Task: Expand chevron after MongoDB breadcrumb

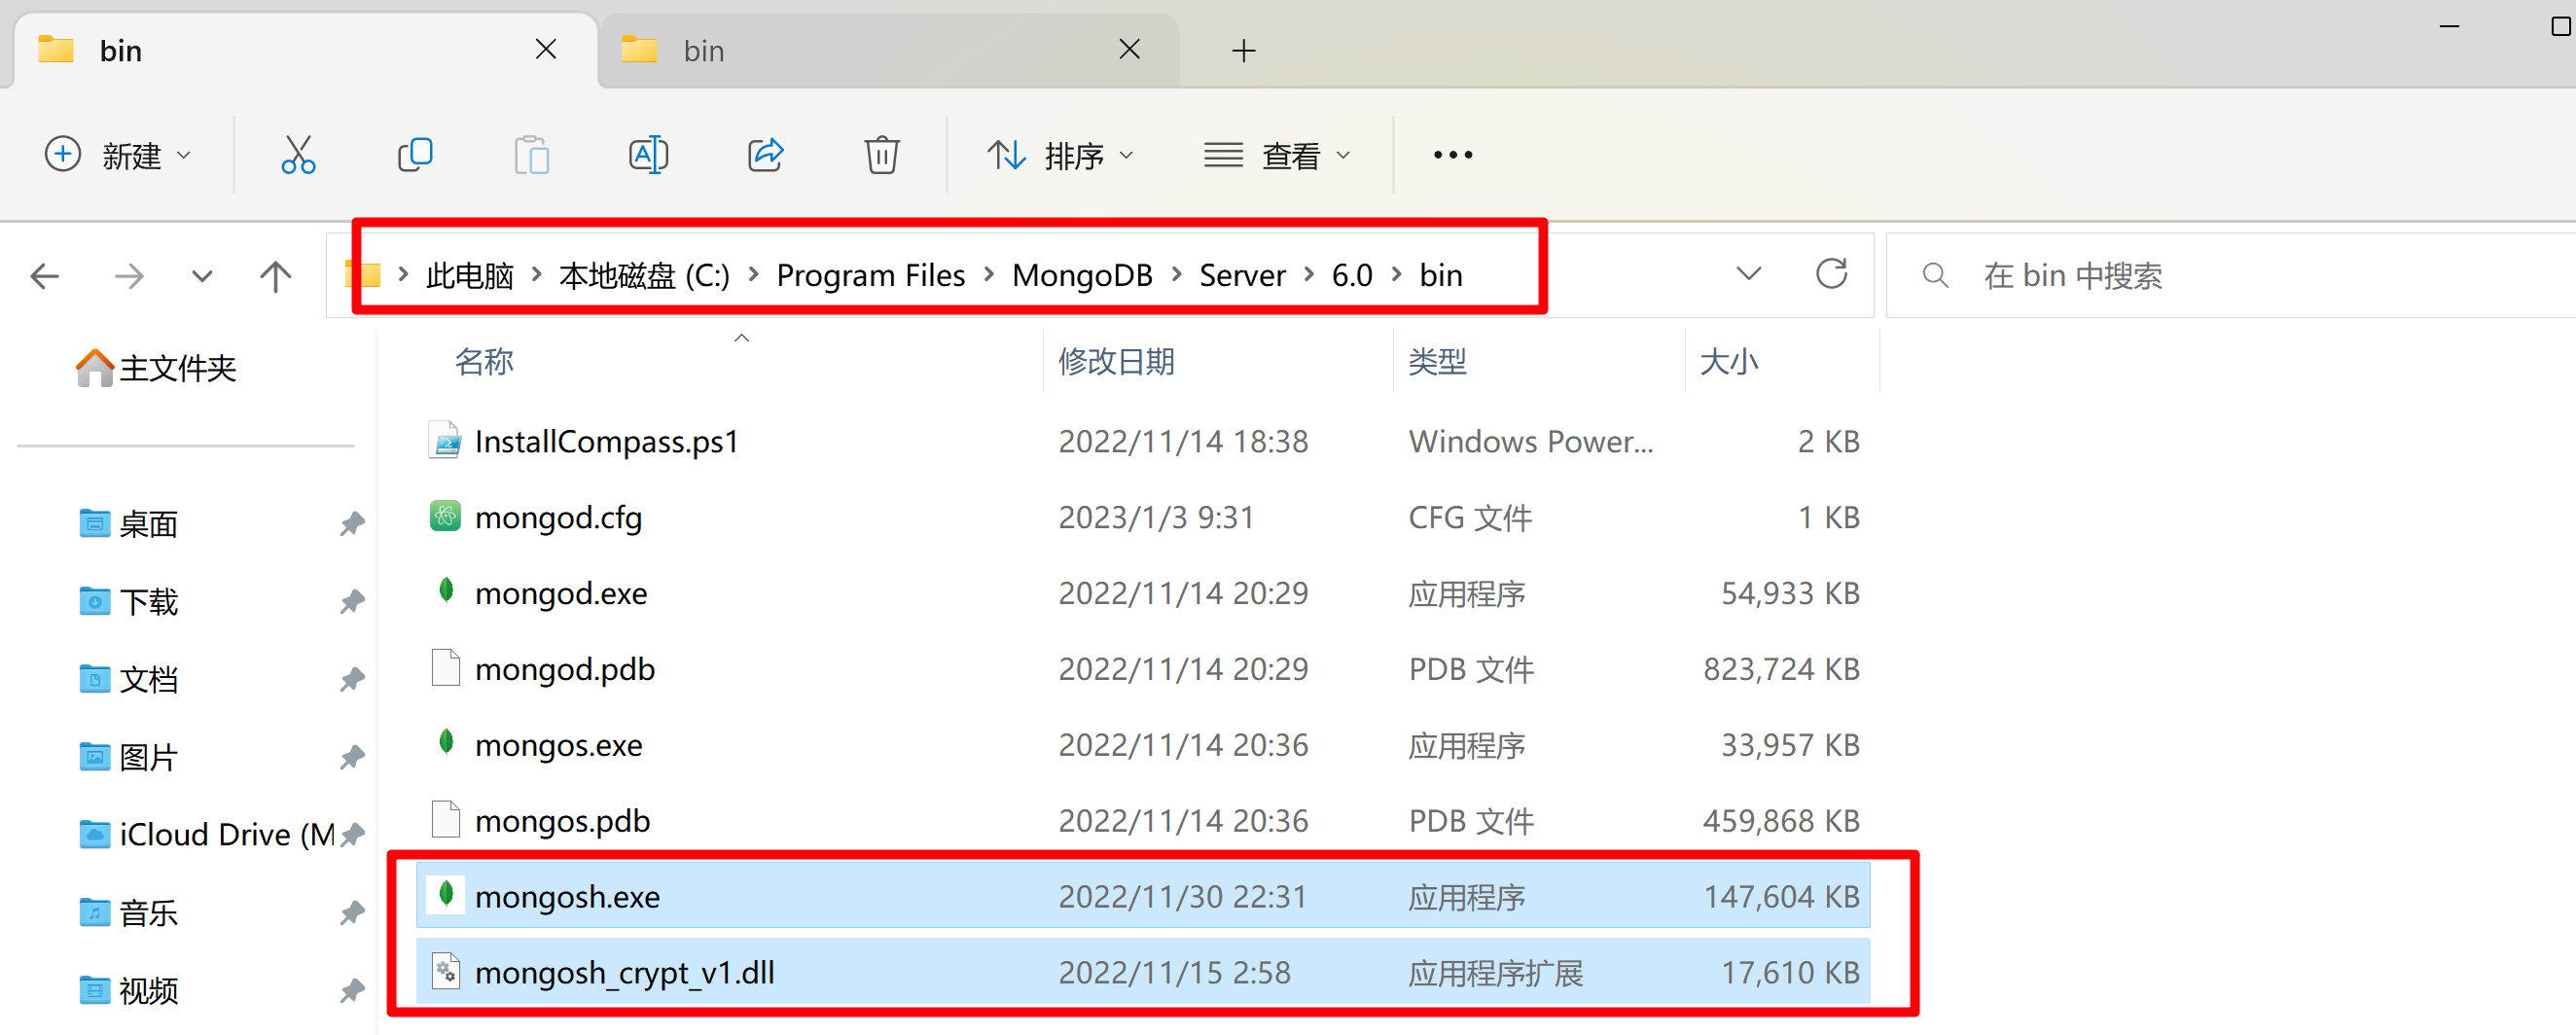Action: pos(1176,274)
